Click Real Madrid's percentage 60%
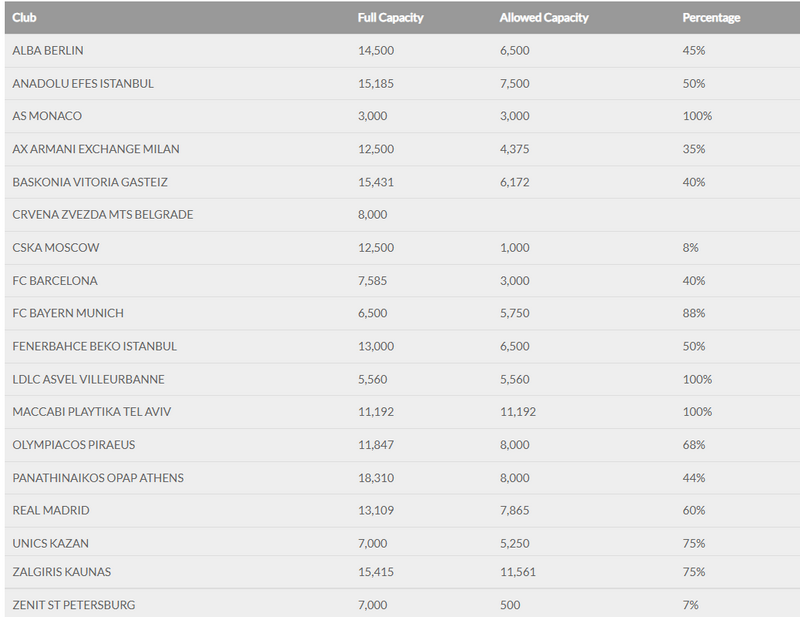The height and width of the screenshot is (617, 800). (x=694, y=510)
